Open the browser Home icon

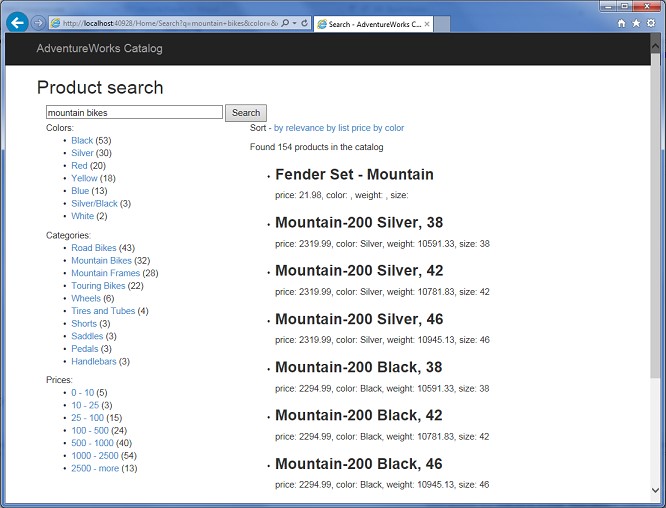(x=621, y=23)
